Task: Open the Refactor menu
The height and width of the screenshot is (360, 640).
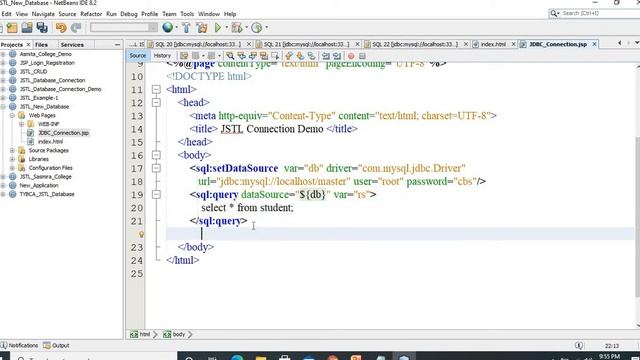Action: pyautogui.click(x=91, y=14)
